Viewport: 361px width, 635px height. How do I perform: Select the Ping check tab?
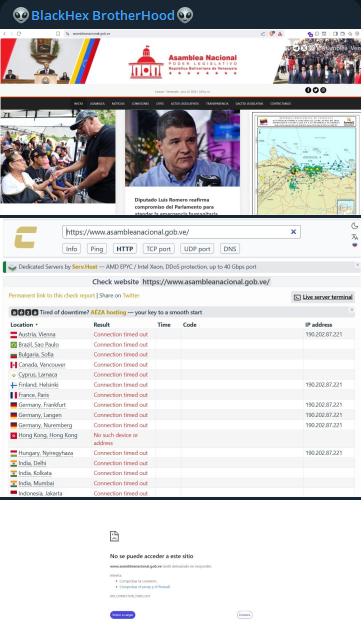[96, 249]
